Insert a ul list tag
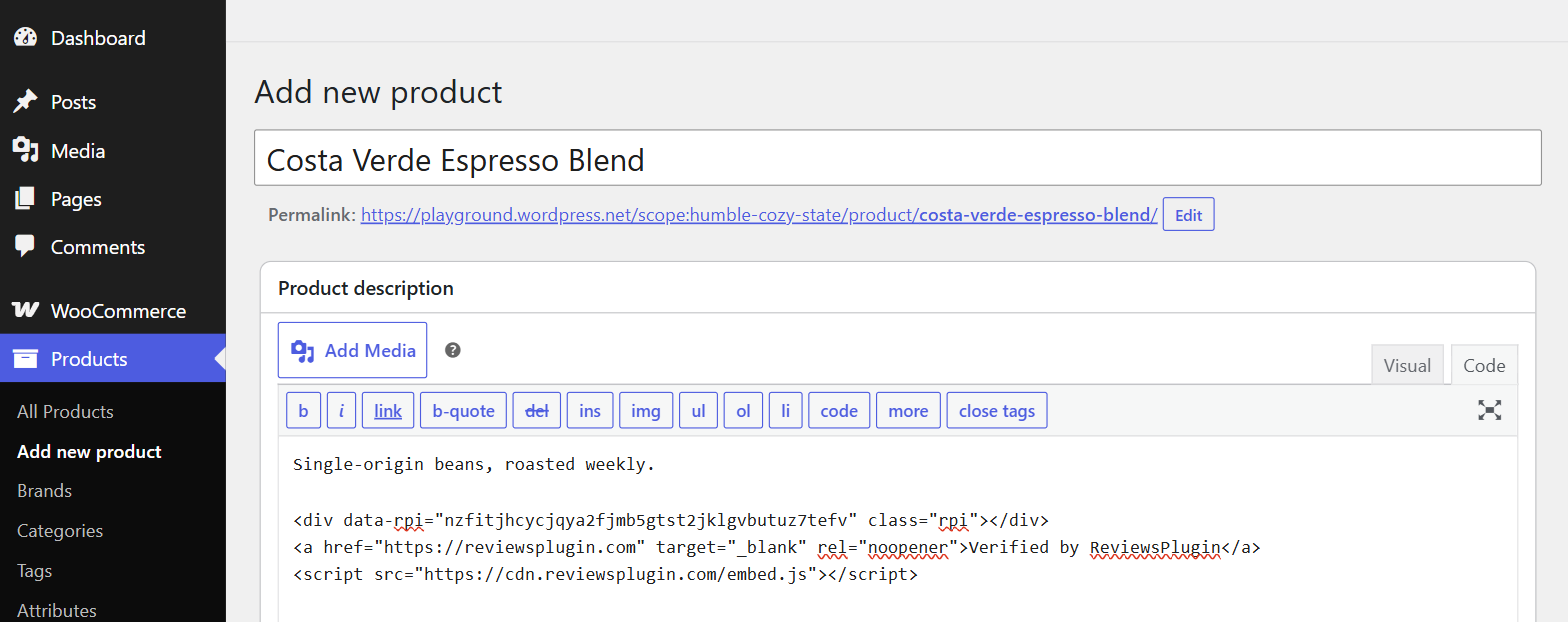1568x622 pixels. [699, 410]
